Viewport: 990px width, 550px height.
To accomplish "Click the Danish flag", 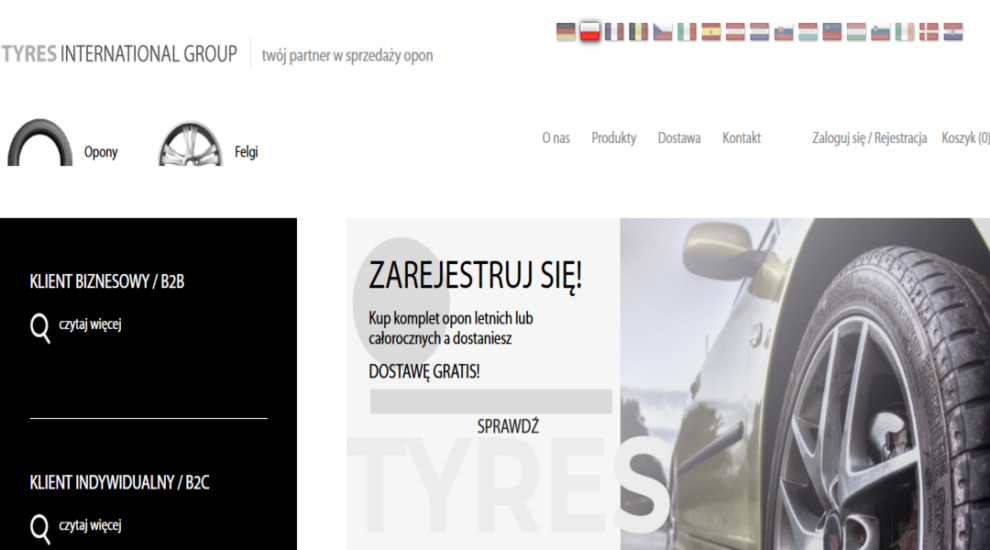I will pyautogui.click(x=929, y=32).
